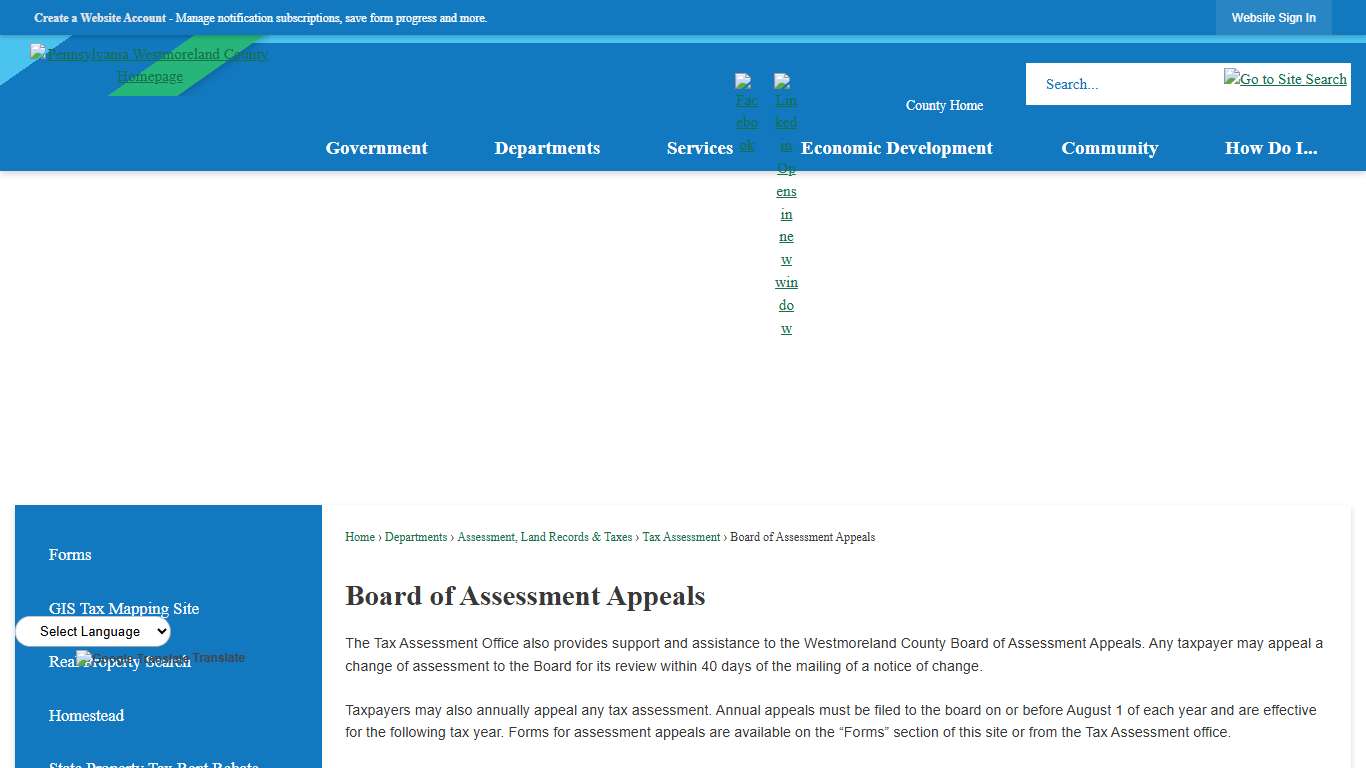Open the Community menu

1110,147
